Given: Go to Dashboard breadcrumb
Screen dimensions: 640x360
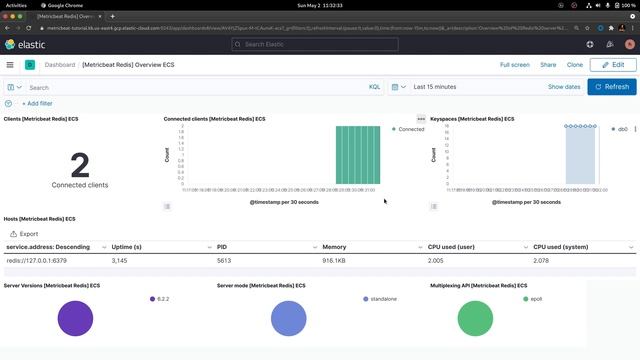Looking at the screenshot, I should pyautogui.click(x=60, y=65).
